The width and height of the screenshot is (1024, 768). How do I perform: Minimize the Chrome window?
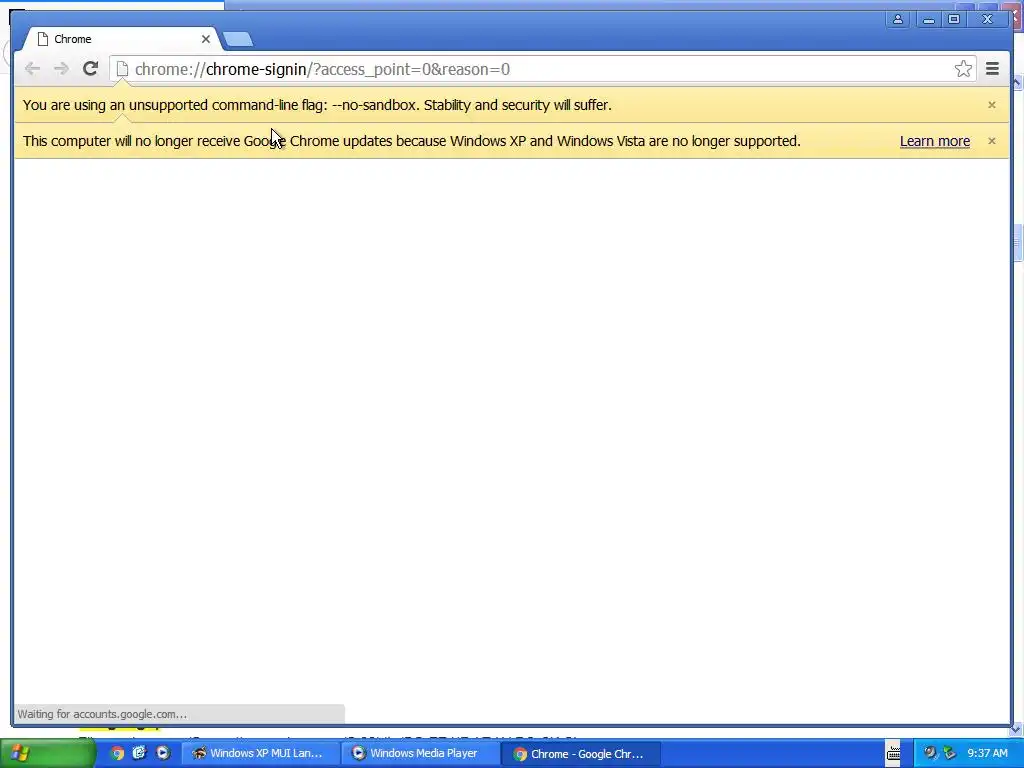[928, 20]
